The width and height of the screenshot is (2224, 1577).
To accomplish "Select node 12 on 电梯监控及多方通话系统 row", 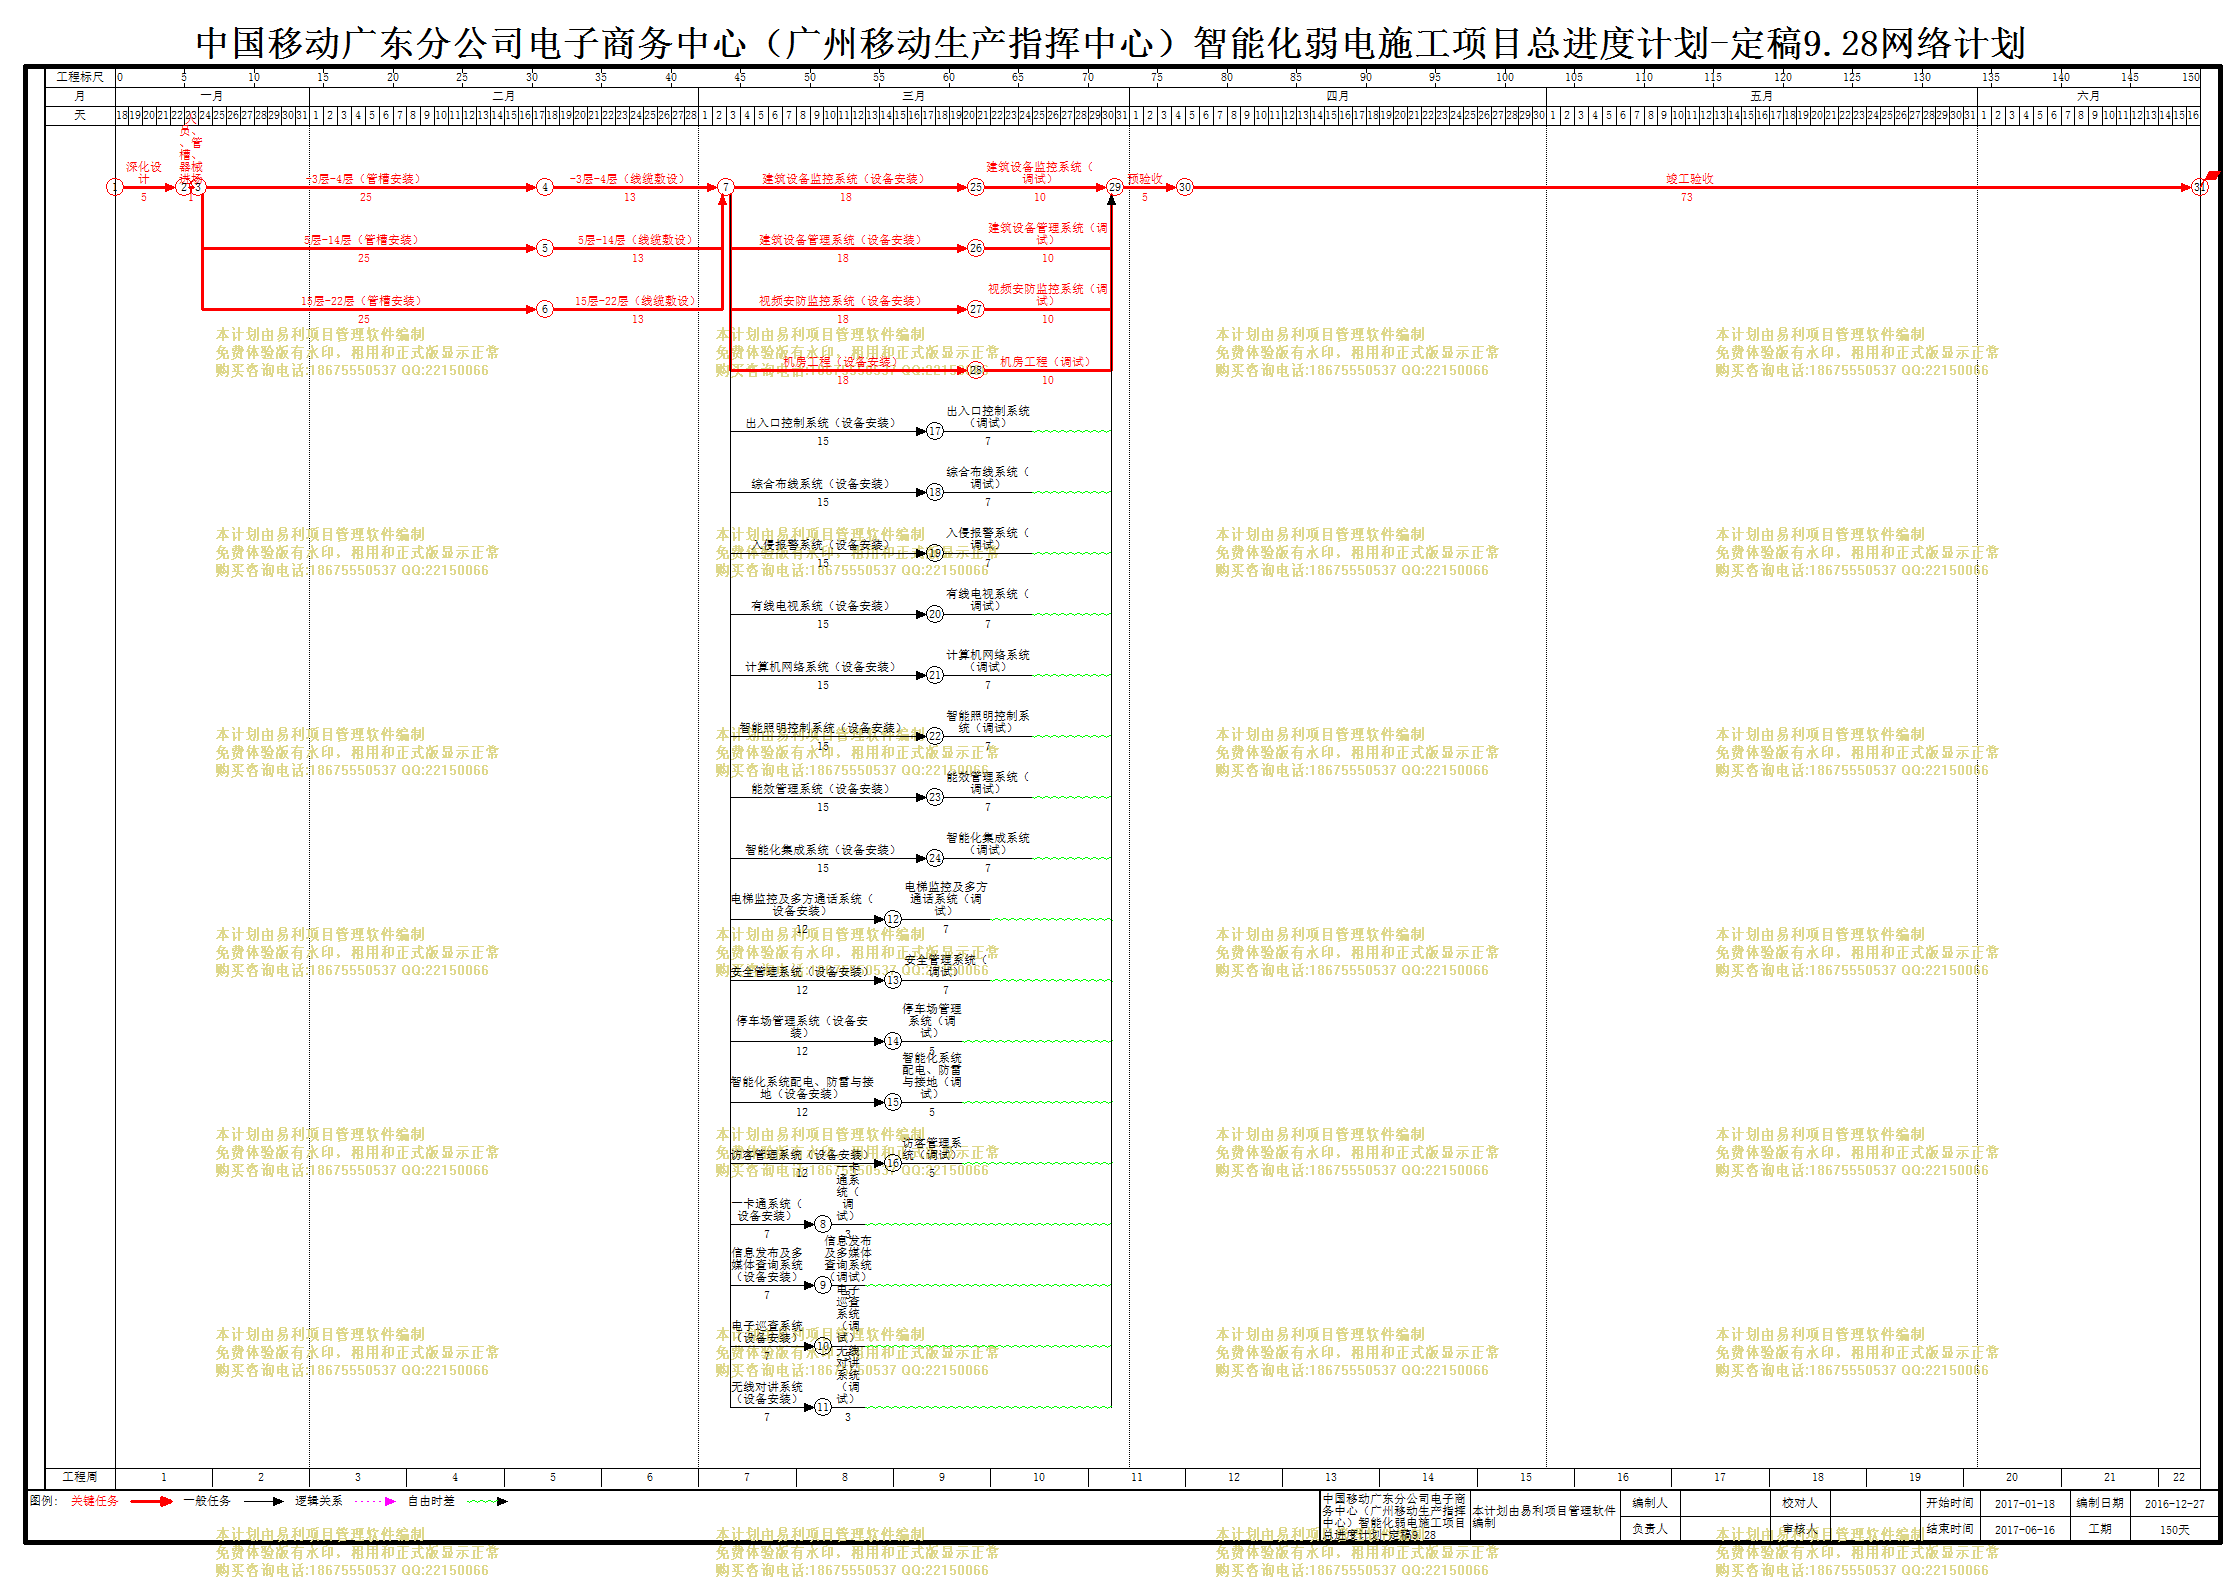I will coord(893,919).
